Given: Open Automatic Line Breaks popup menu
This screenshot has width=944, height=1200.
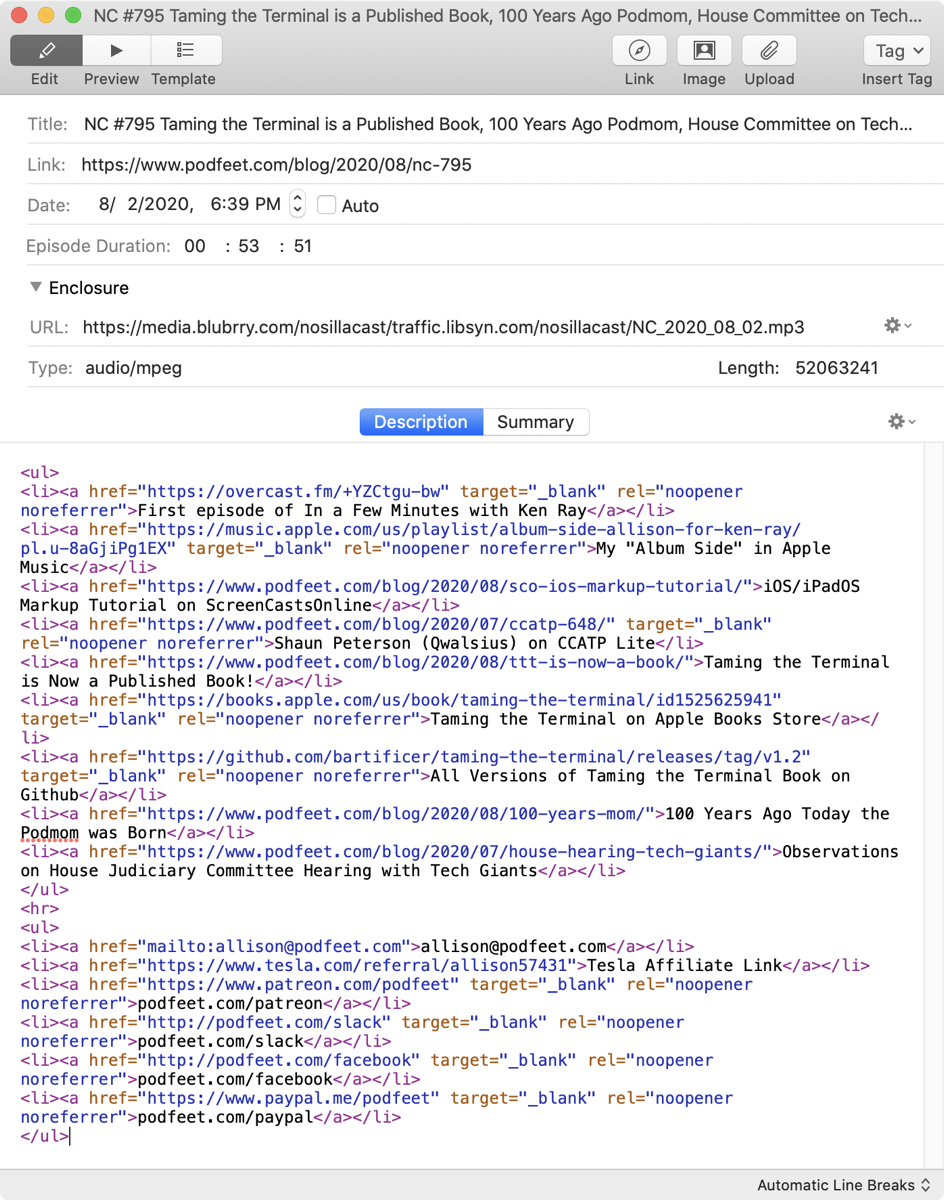Looking at the screenshot, I should 843,1185.
